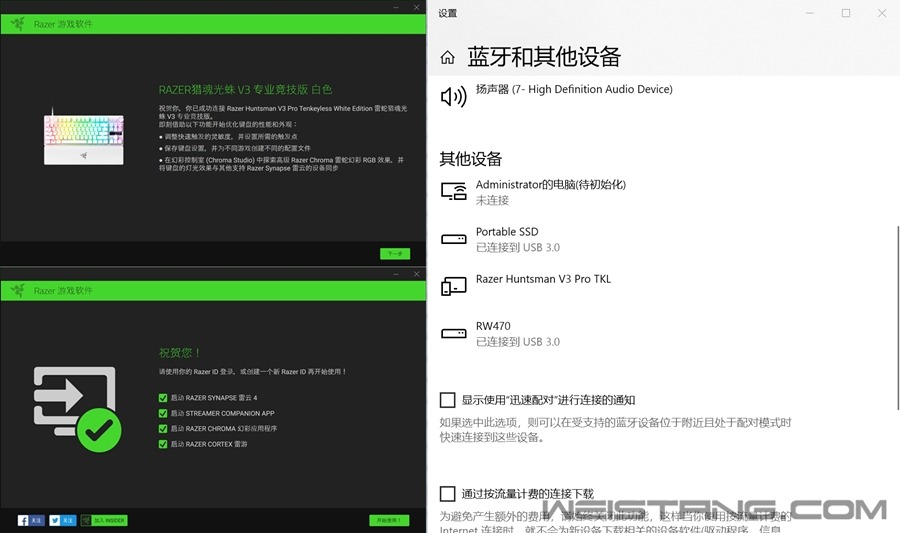Click the speaker icon for 扬声器 device
Screen dimensions: 900x533
[453, 96]
